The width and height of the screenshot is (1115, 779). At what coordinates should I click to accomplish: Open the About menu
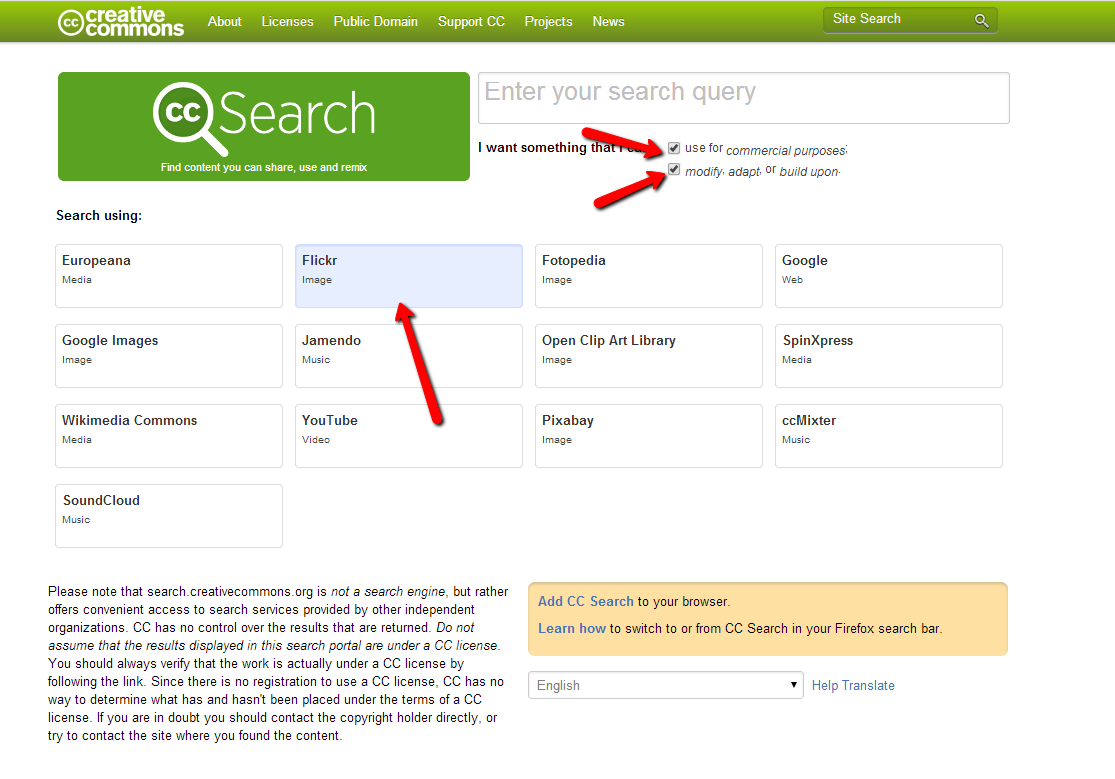click(x=225, y=21)
